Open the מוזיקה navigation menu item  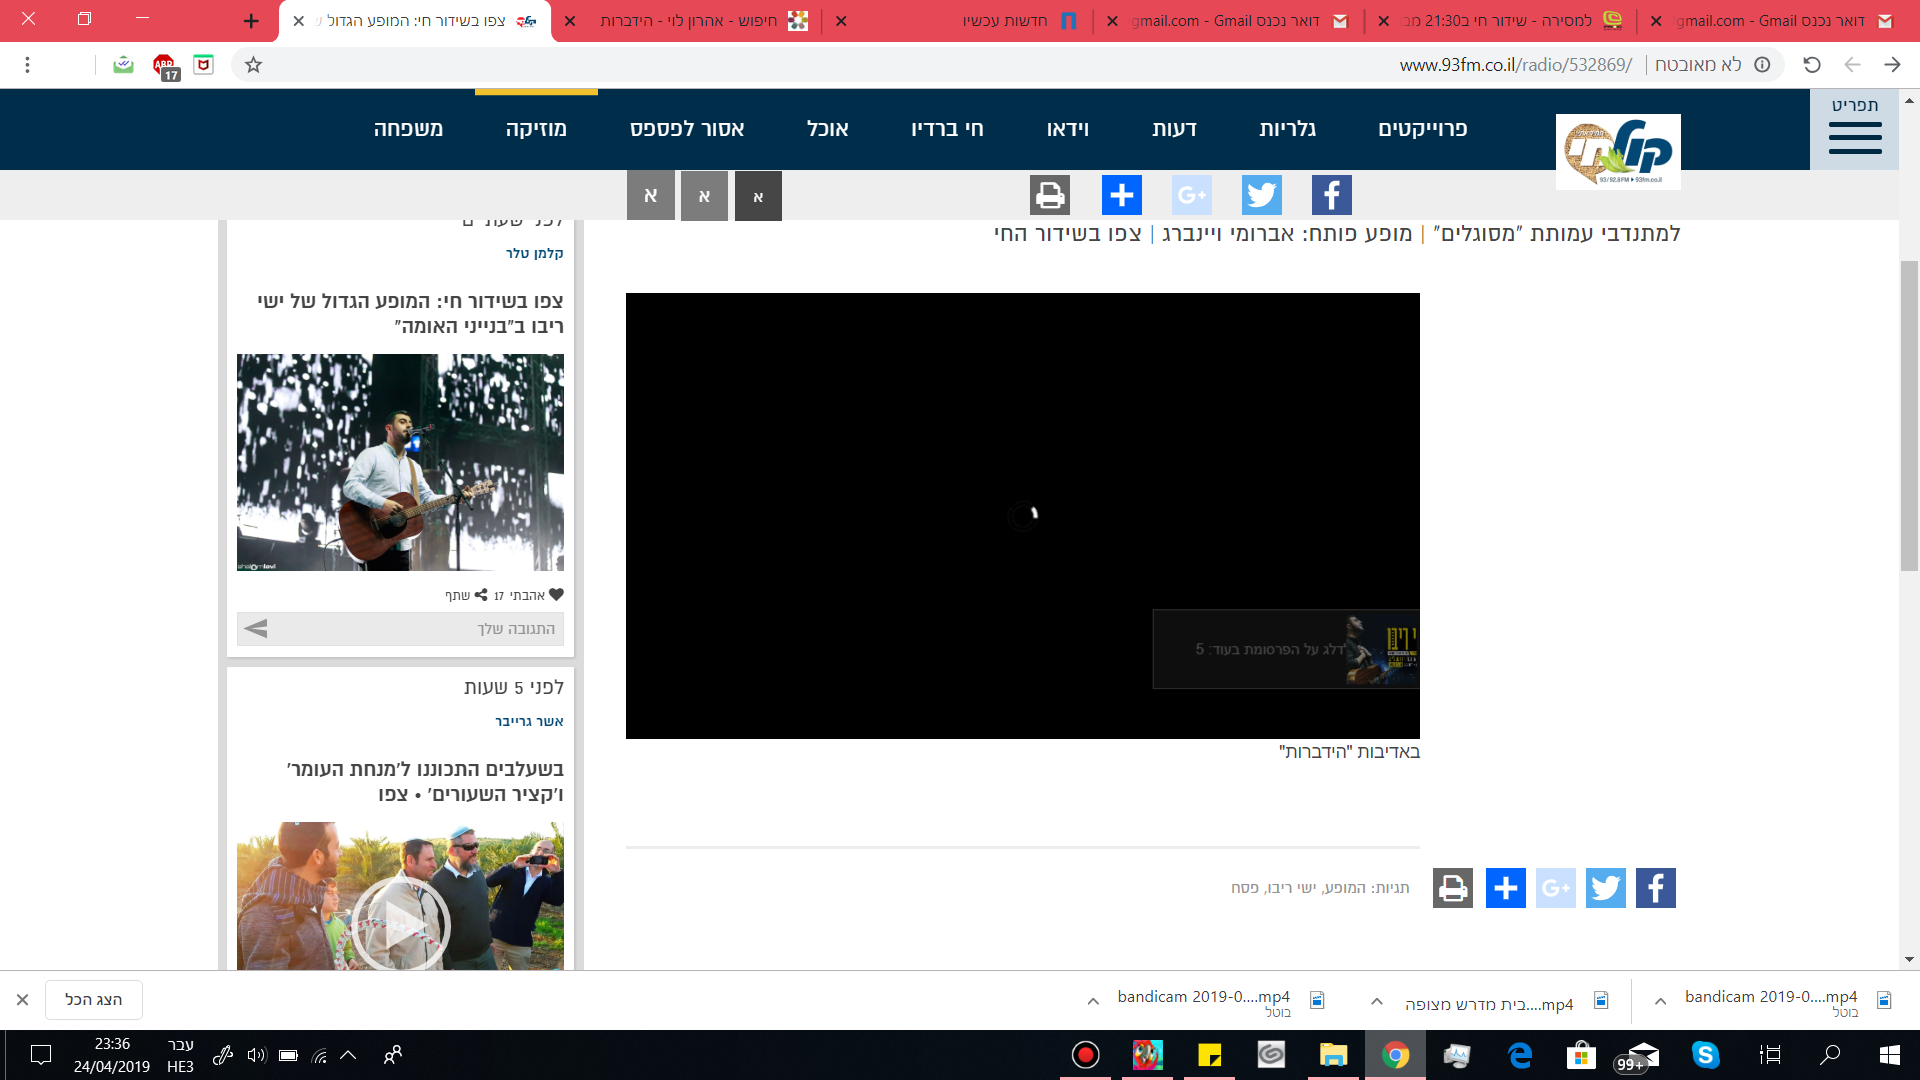coord(536,129)
